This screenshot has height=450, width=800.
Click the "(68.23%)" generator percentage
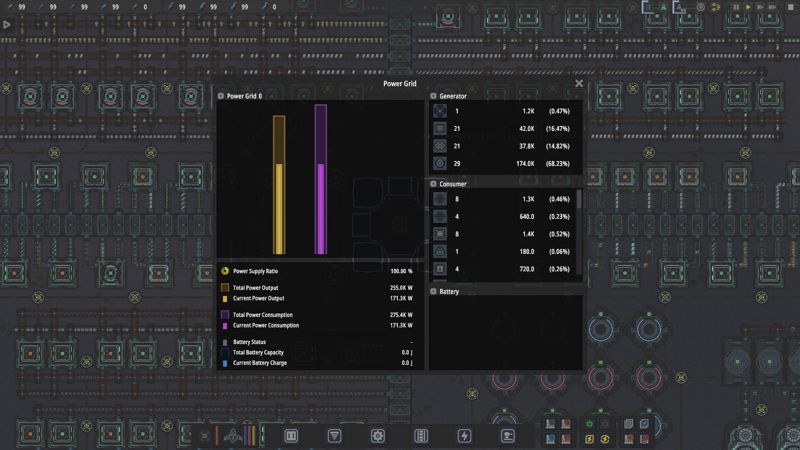coord(559,164)
